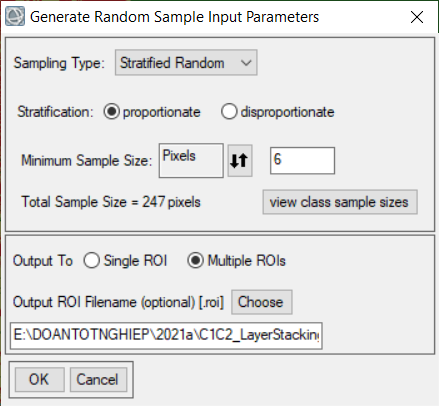Click Choose to pick output ROI file

tap(262, 302)
